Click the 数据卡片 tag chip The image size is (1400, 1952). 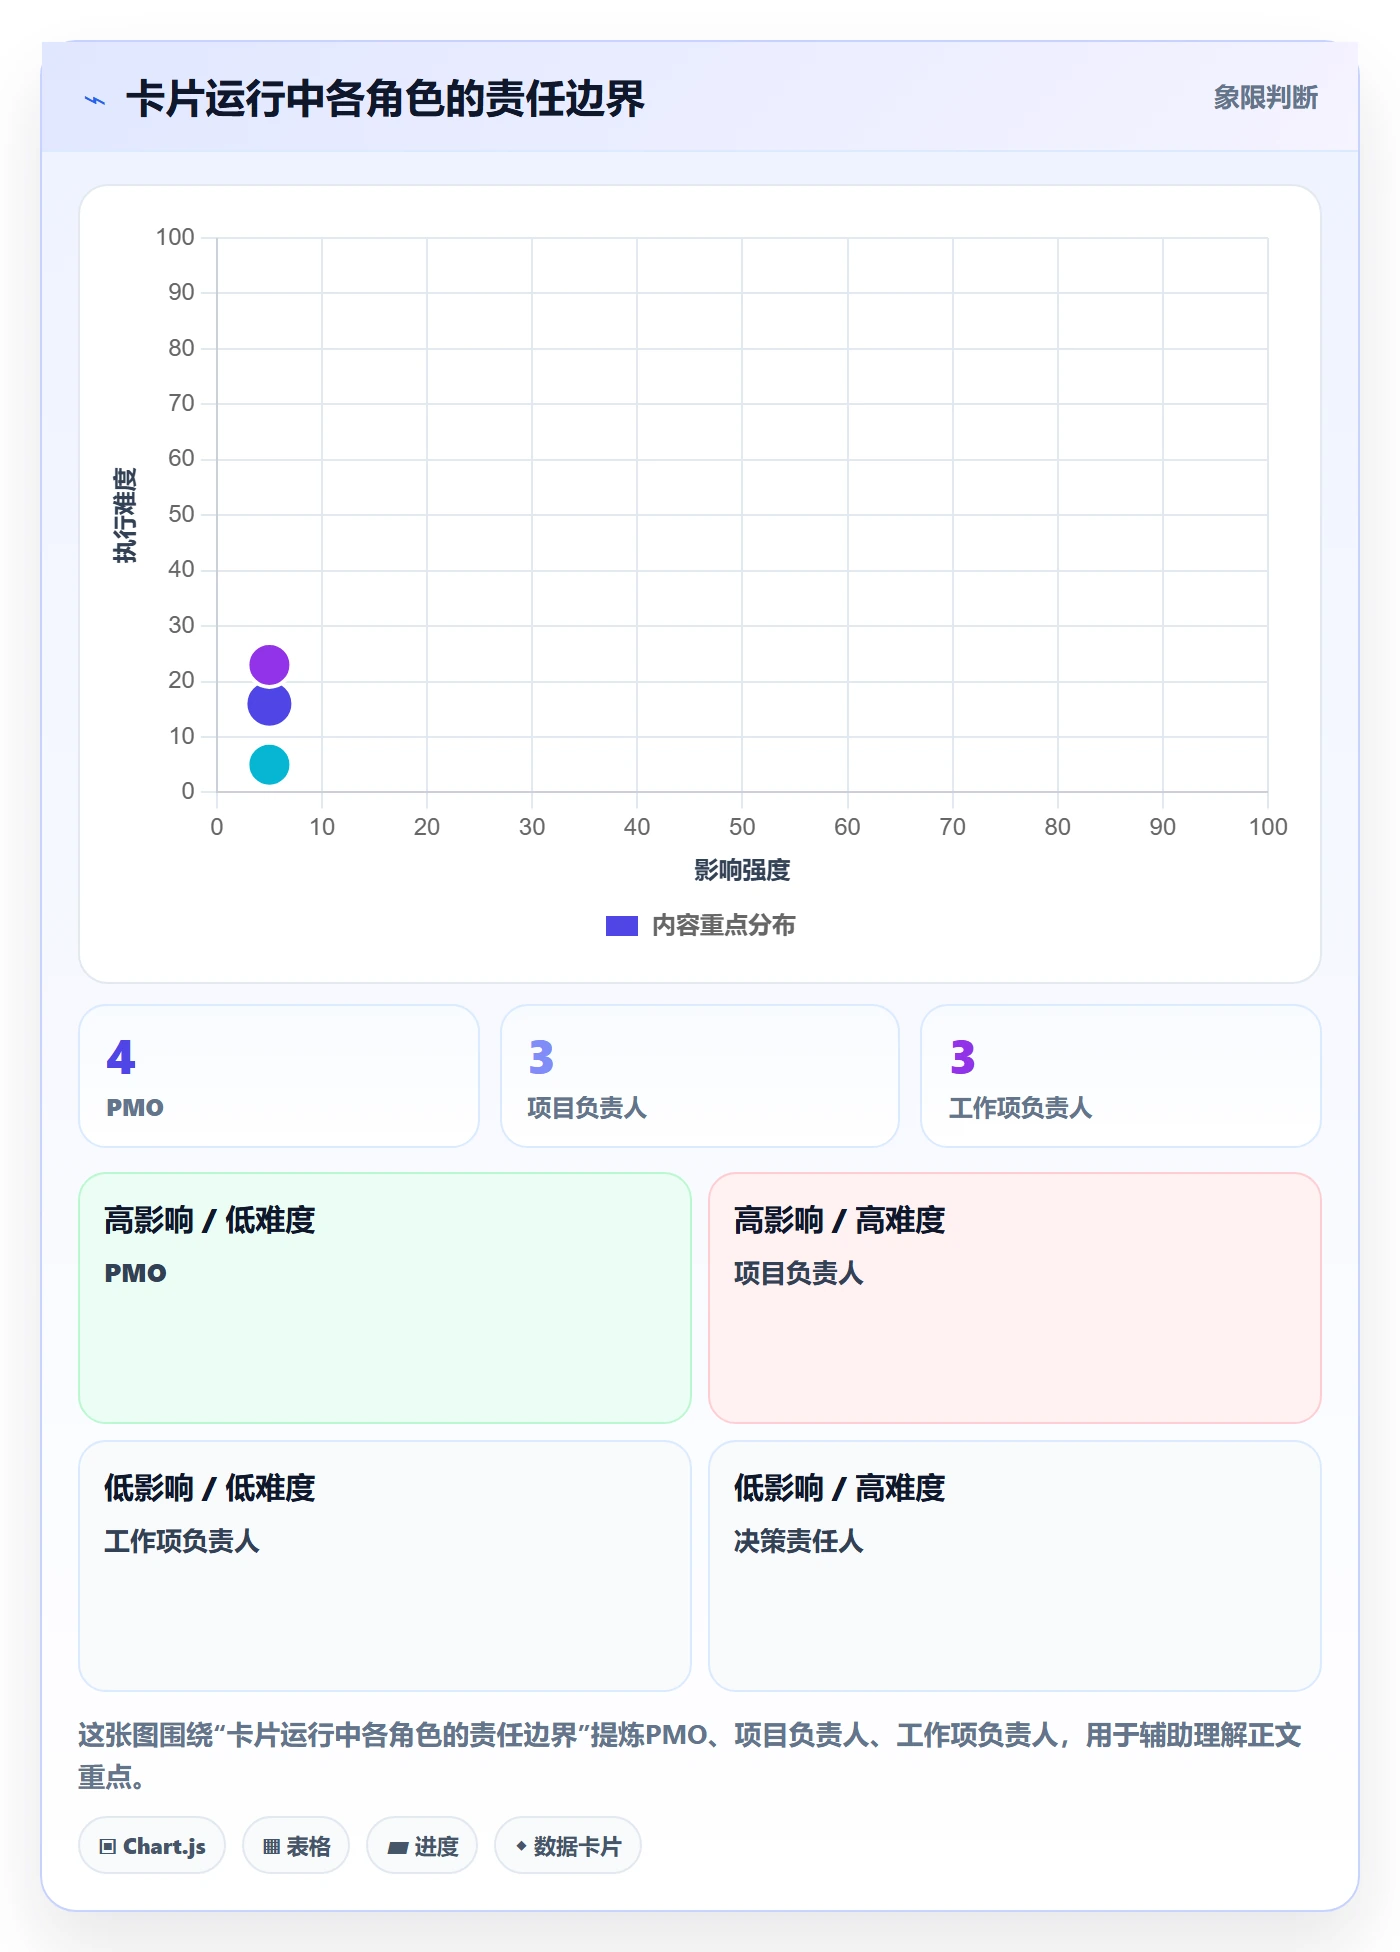coord(568,1846)
